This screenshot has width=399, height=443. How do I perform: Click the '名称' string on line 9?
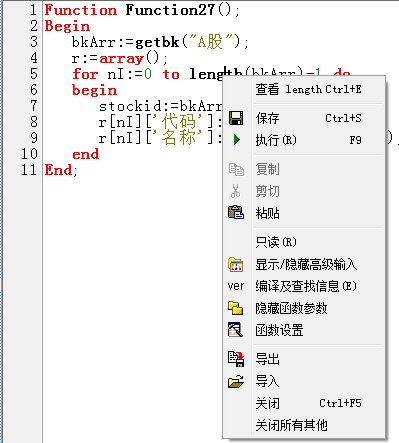click(179, 138)
